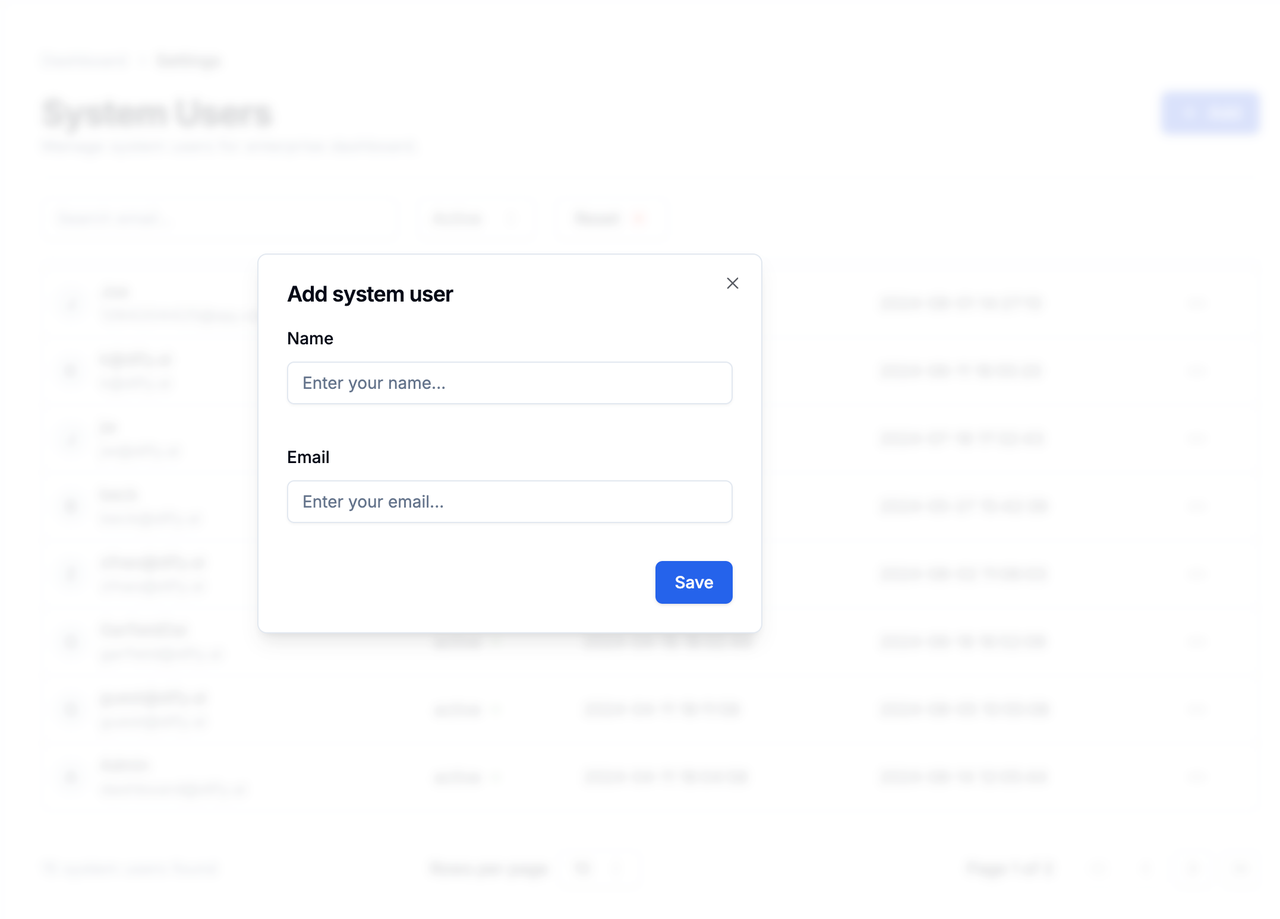
Task: Open the Active status filter dropdown
Action: point(475,218)
